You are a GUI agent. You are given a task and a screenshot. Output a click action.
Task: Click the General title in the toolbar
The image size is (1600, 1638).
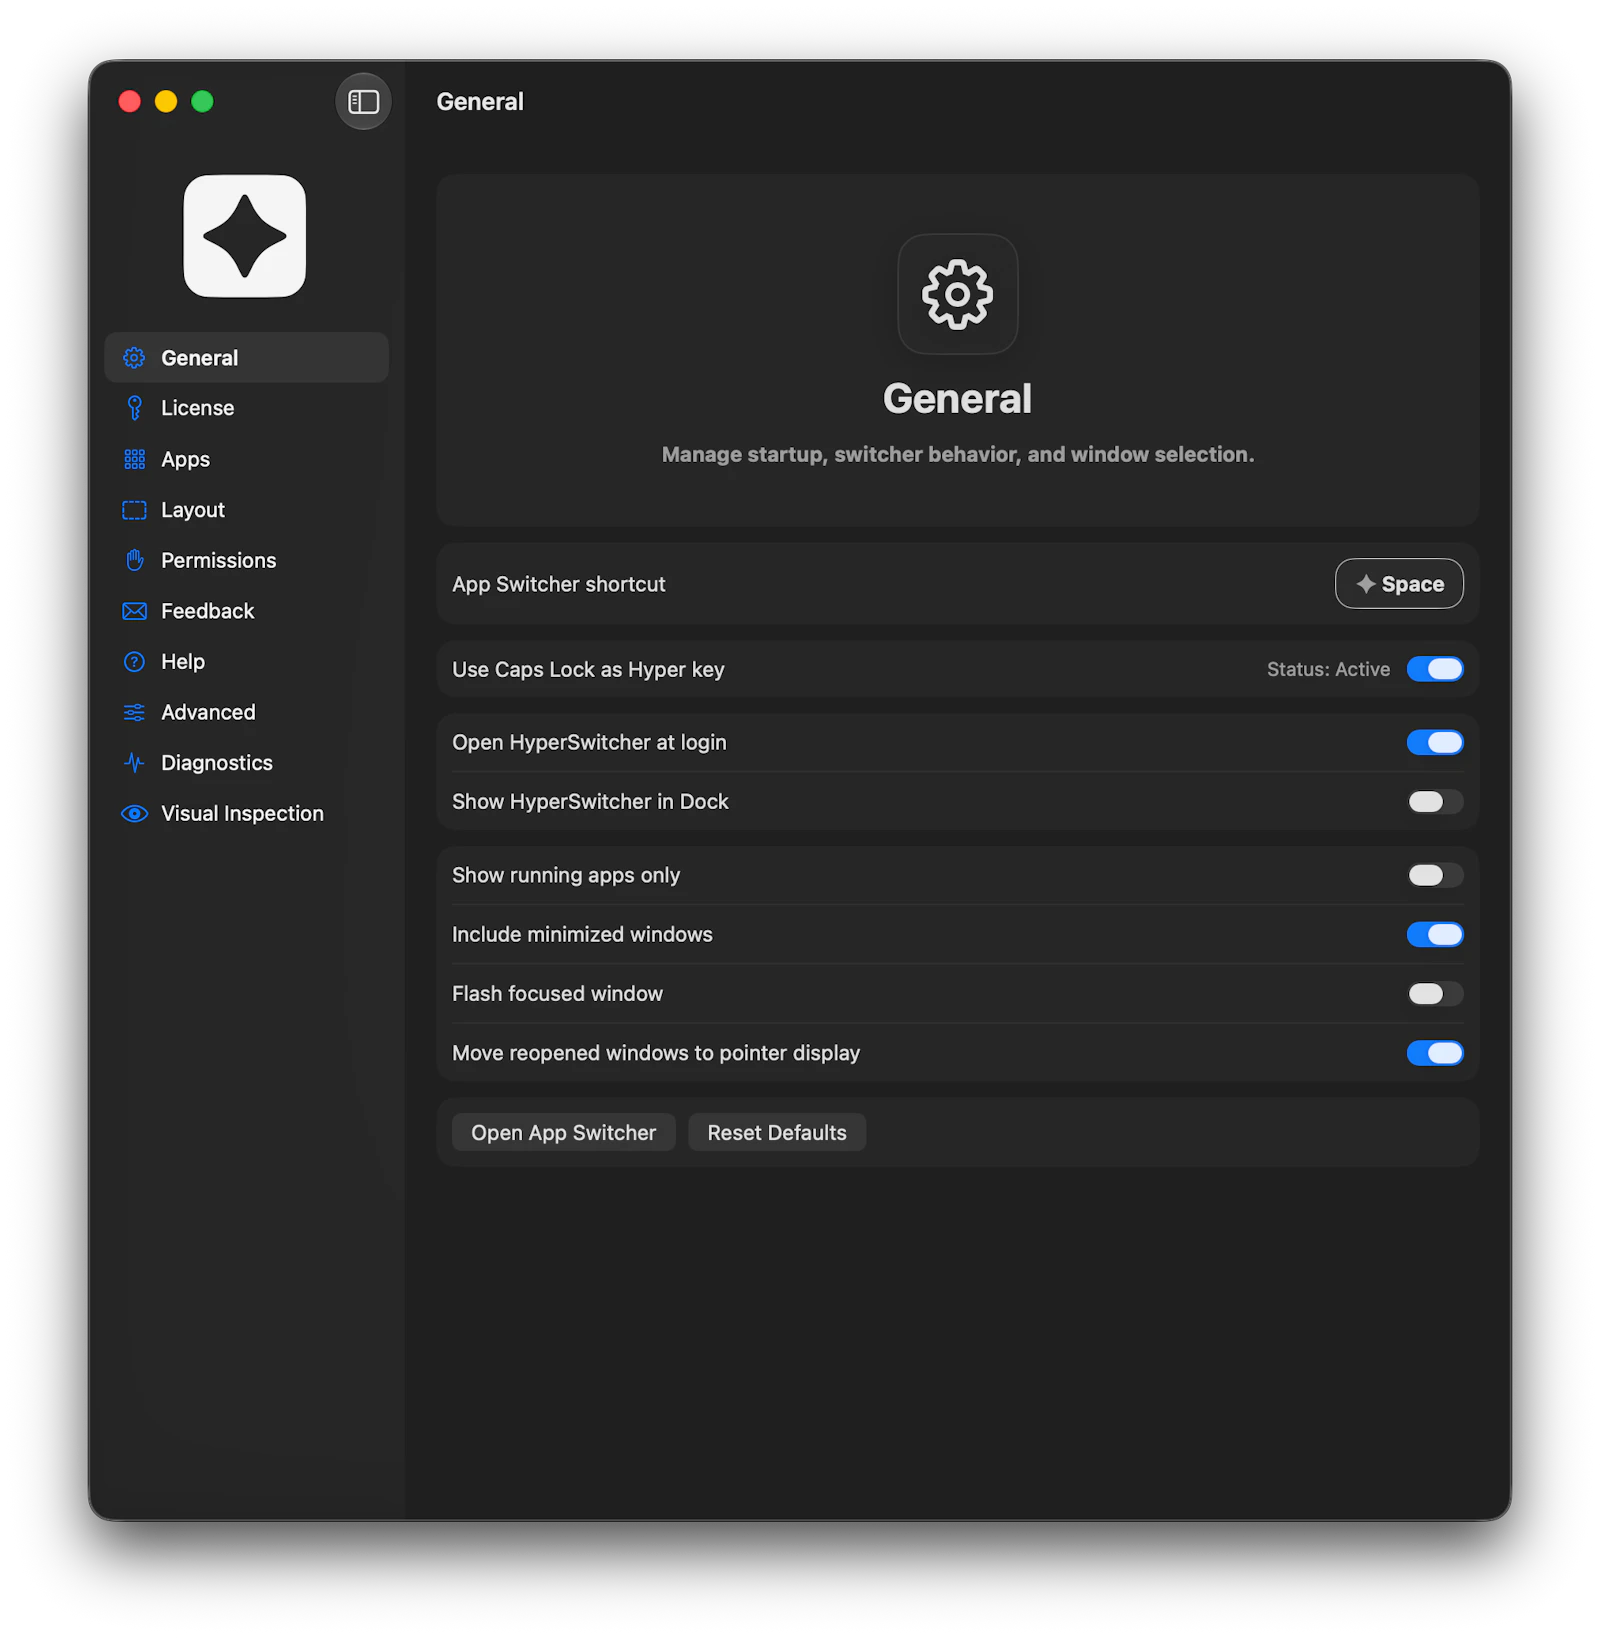(x=480, y=101)
